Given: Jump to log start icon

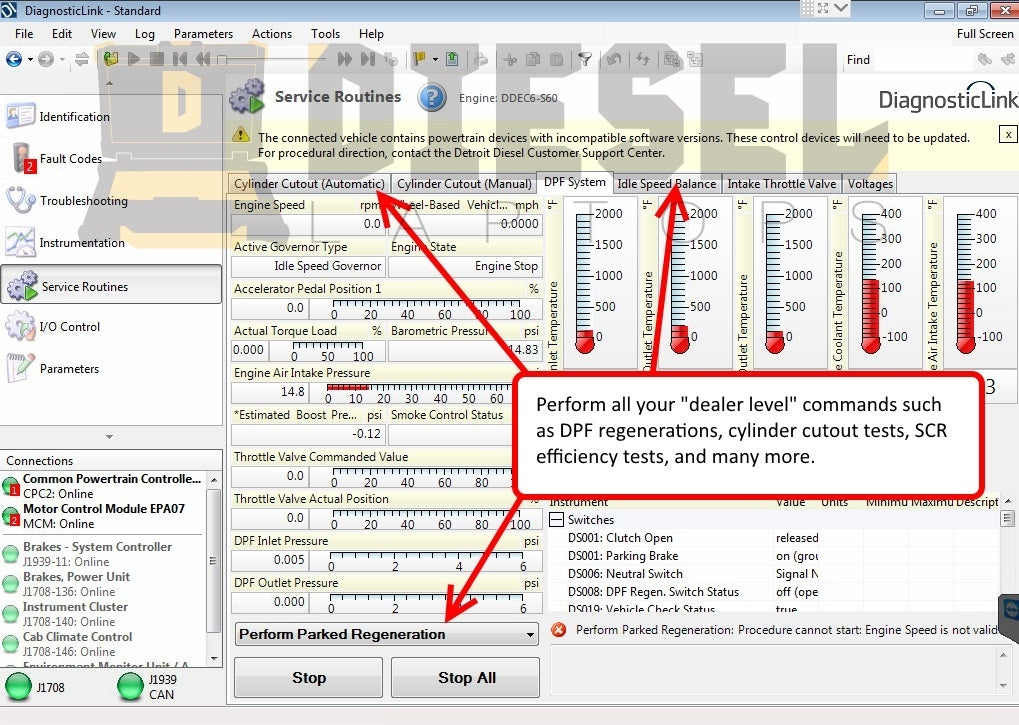Looking at the screenshot, I should coord(180,59).
